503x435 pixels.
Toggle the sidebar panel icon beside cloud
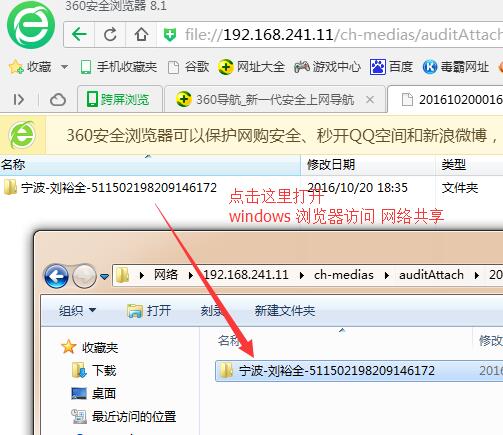coord(19,99)
